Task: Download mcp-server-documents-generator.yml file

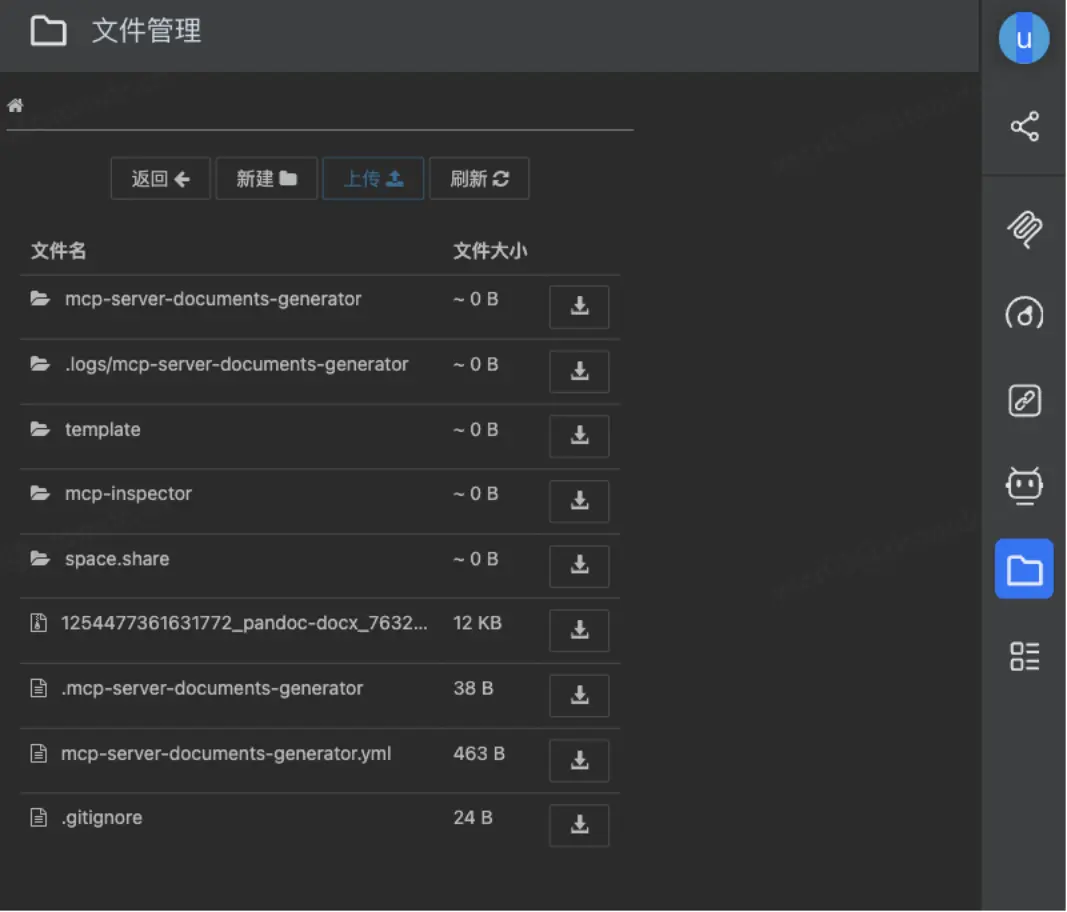Action: click(579, 761)
